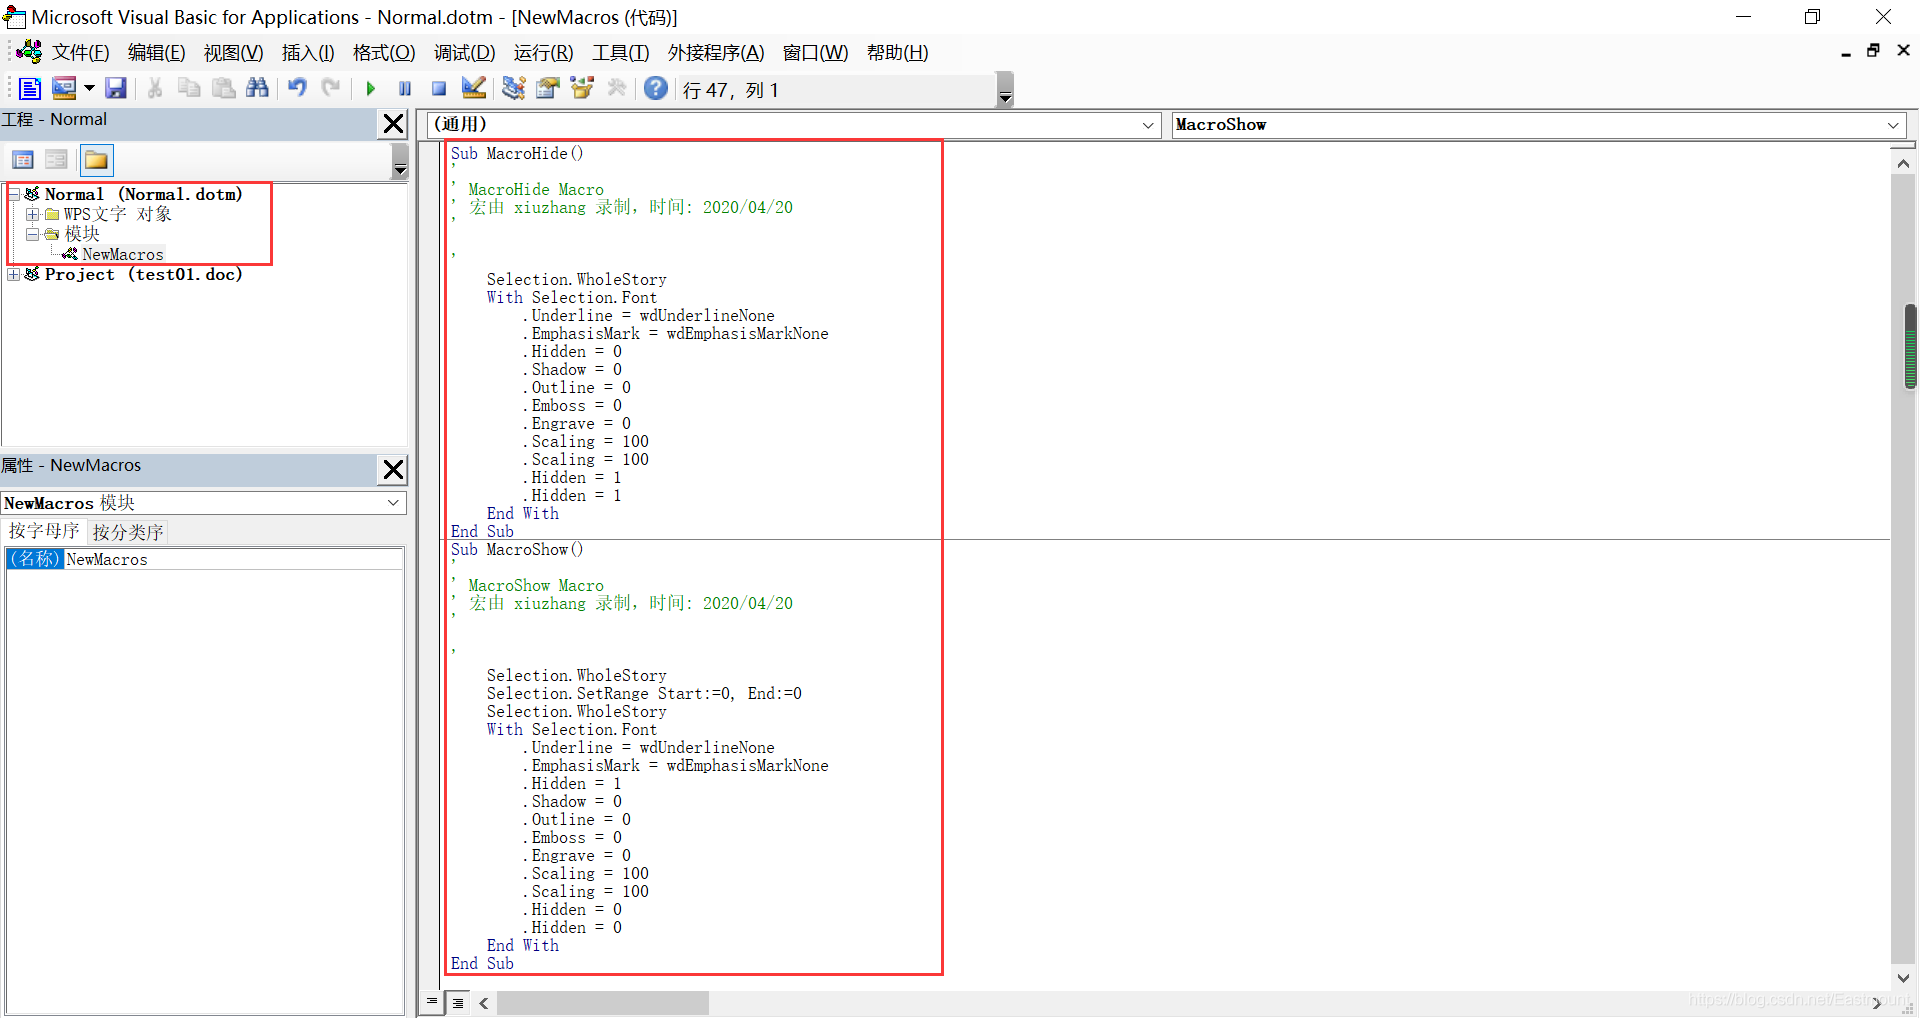The width and height of the screenshot is (1920, 1018).
Task: Click the Full Module View button
Action: click(458, 1002)
